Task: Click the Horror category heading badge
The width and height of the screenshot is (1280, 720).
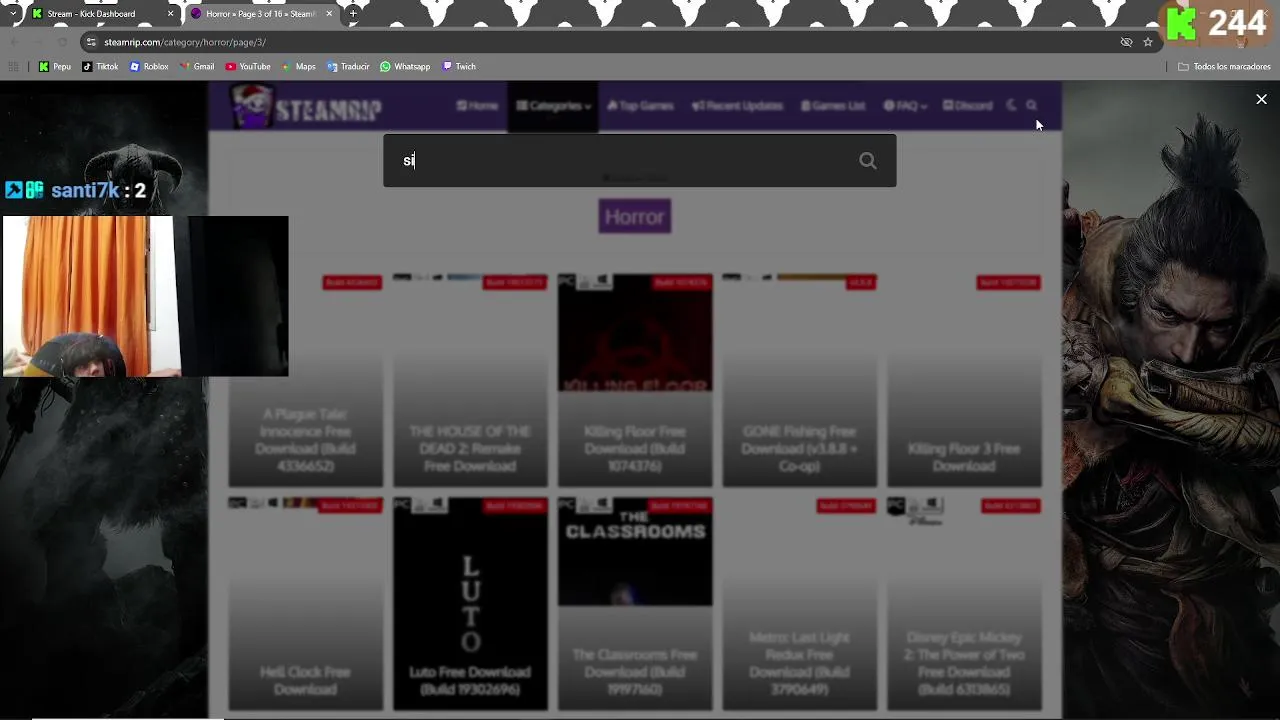Action: [x=635, y=217]
